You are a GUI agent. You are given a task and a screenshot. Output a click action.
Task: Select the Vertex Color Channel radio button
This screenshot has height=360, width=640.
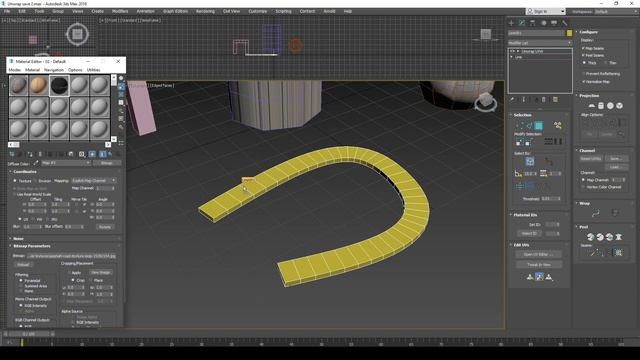click(584, 187)
